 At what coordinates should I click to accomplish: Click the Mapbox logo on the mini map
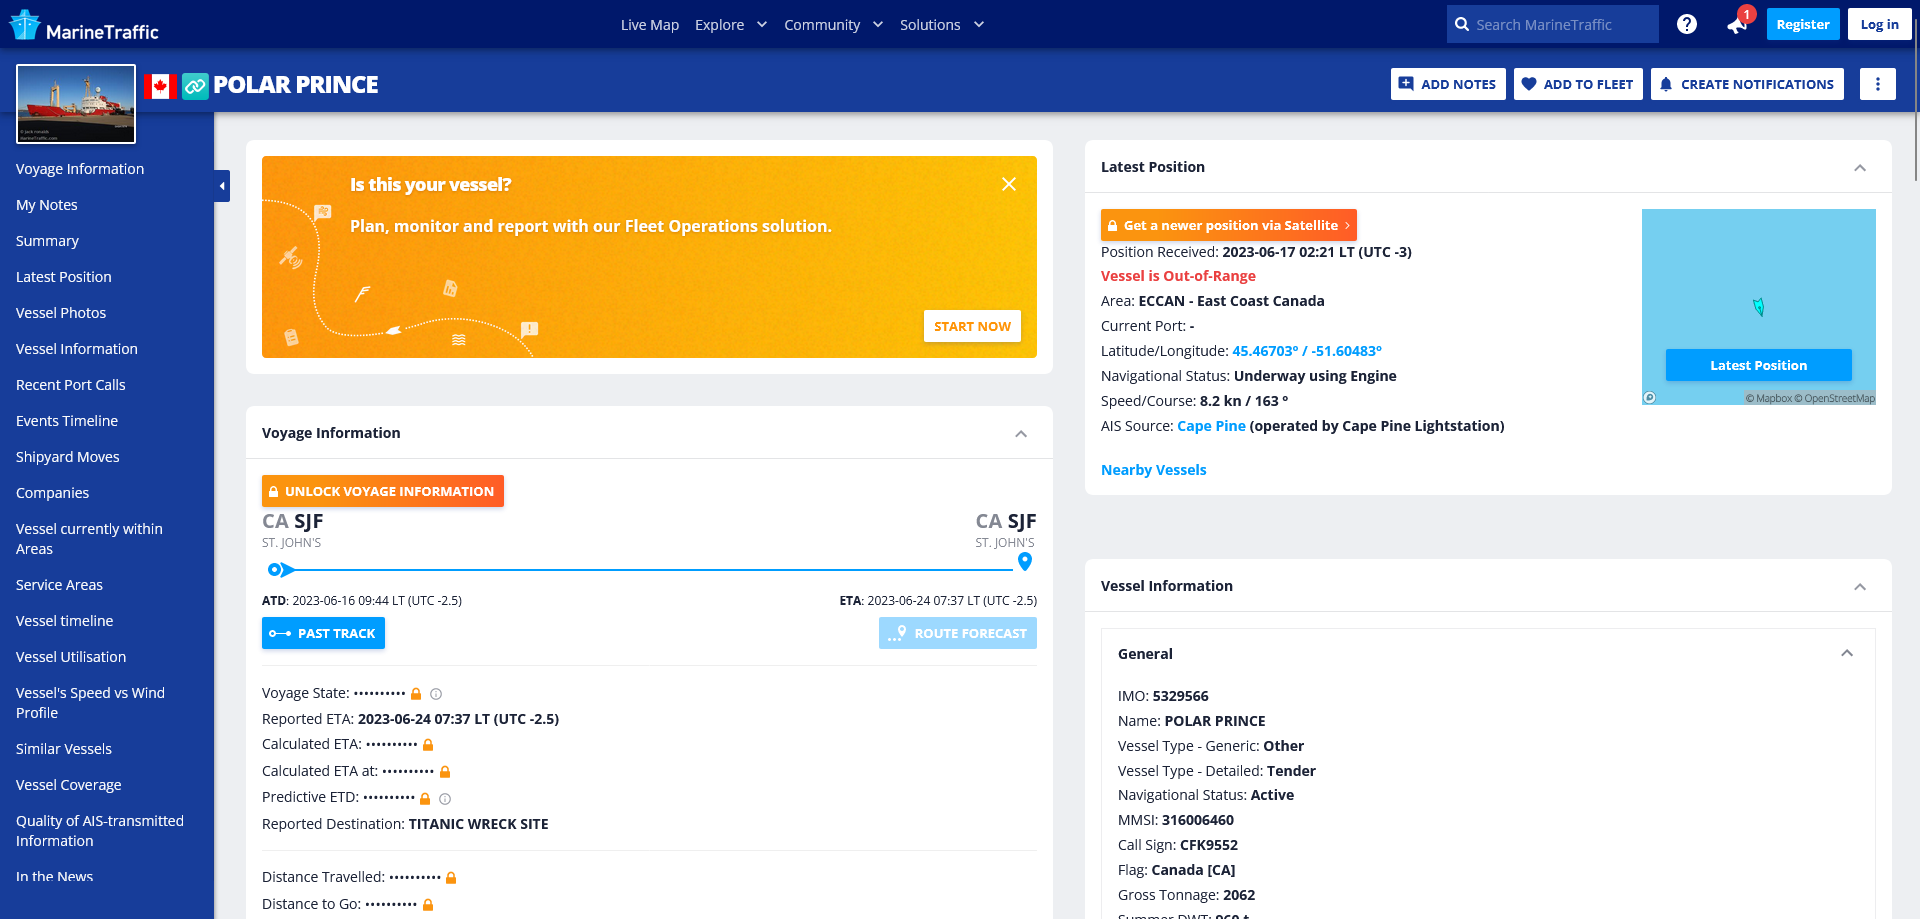point(1650,398)
